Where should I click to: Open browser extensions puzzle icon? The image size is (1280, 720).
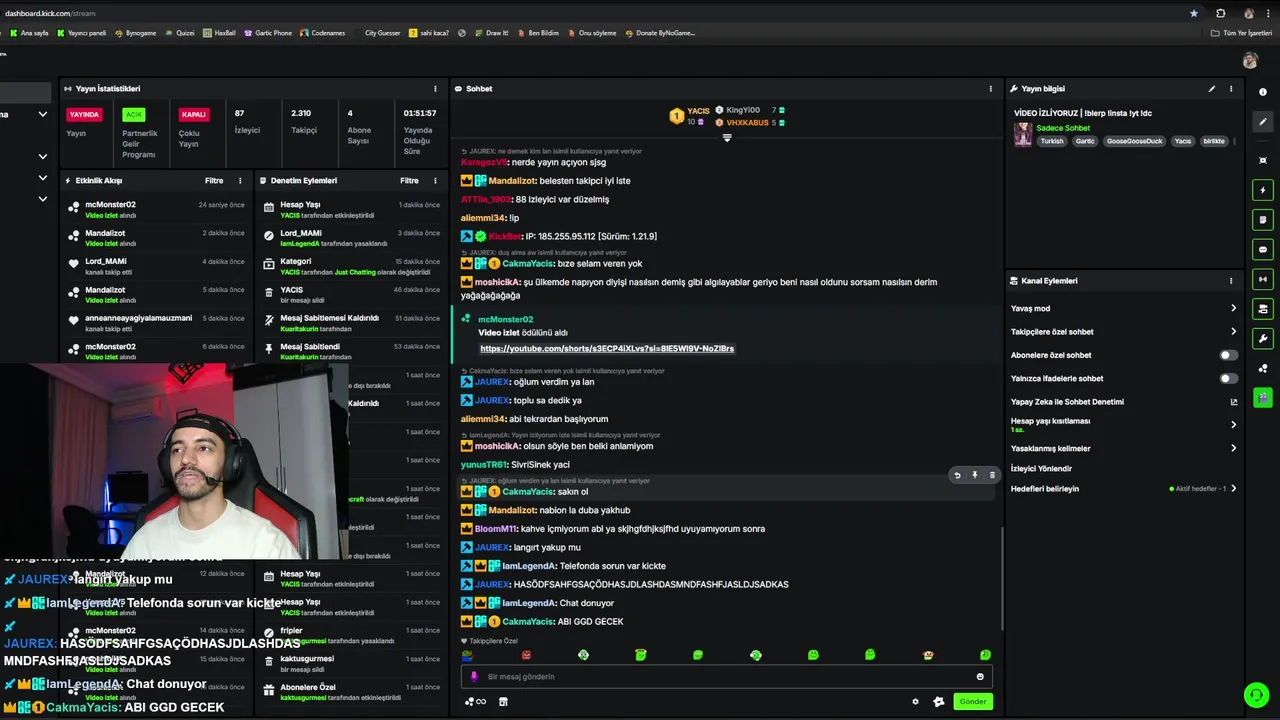coord(1221,13)
